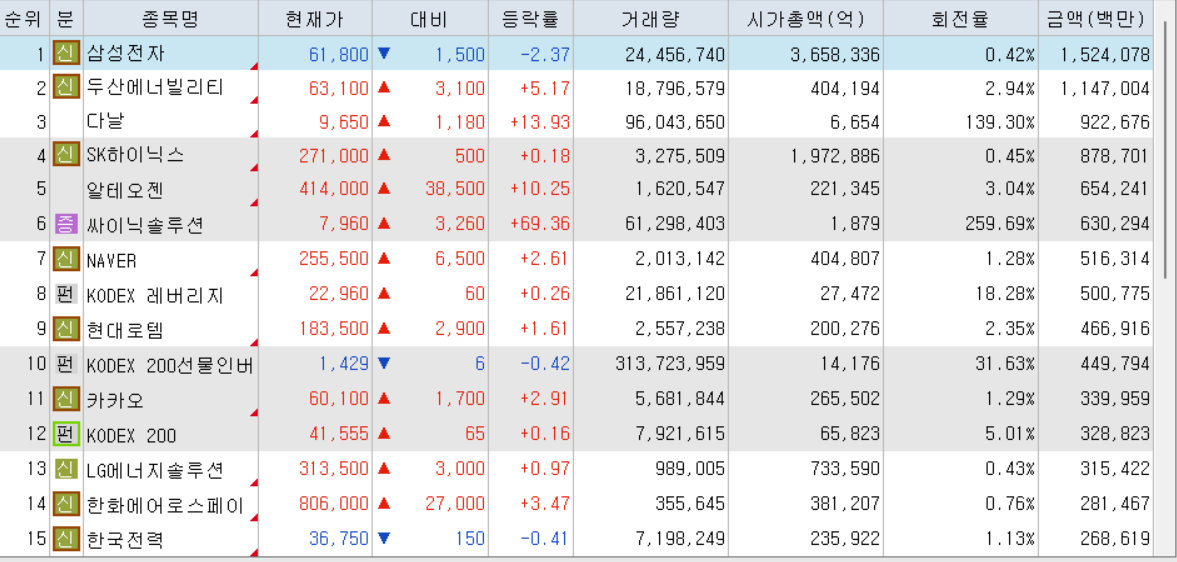Sort by the 순위 column header
Viewport: 1177px width, 562px height.
(25, 18)
